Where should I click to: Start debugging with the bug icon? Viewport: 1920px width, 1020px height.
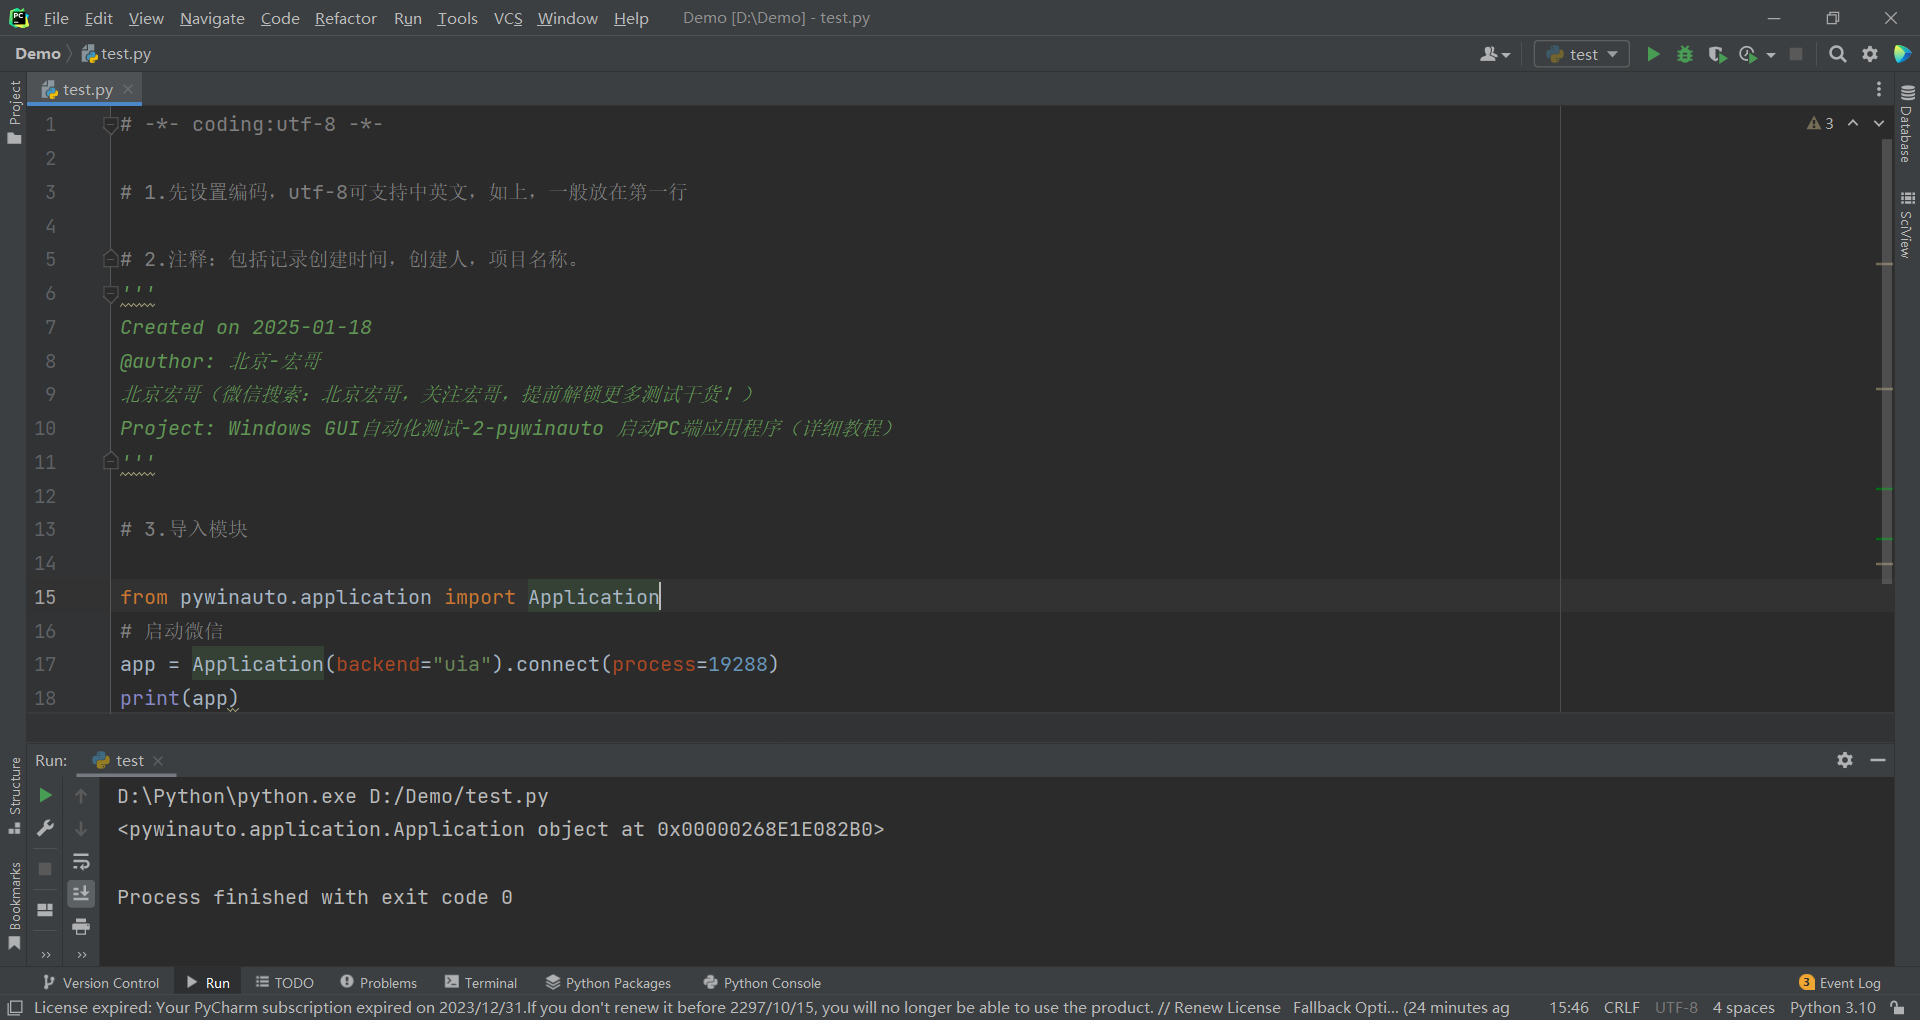point(1685,54)
